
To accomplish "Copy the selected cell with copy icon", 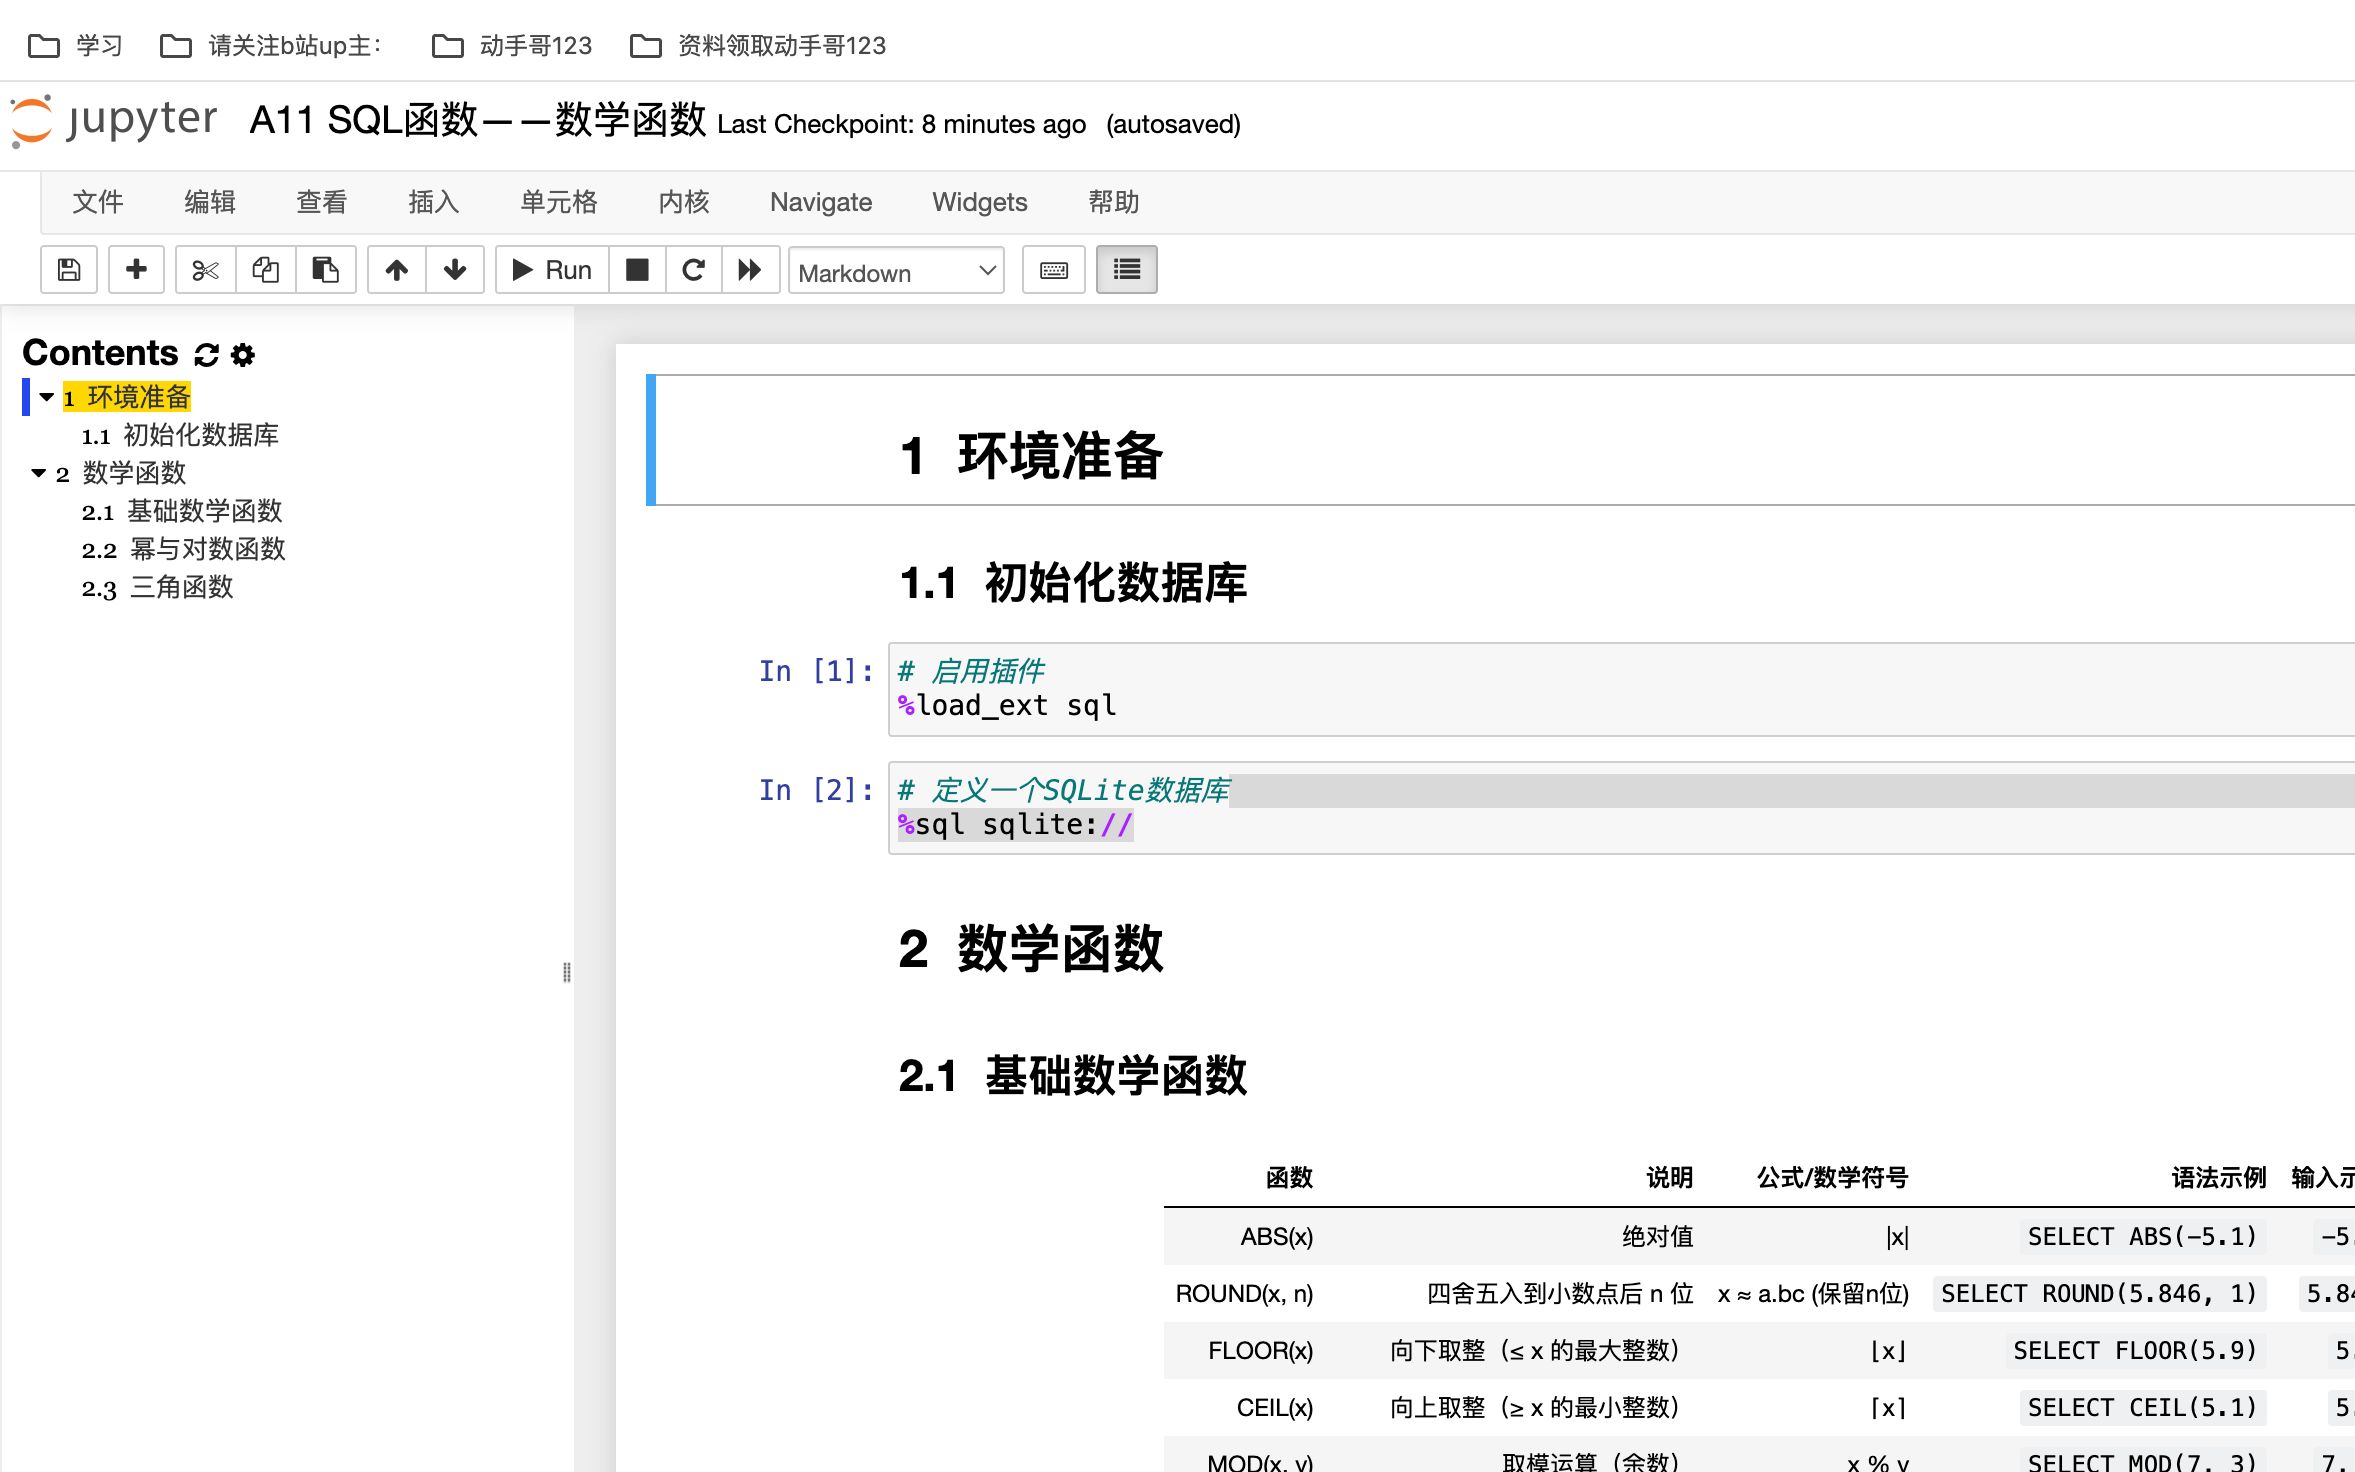I will pyautogui.click(x=265, y=269).
